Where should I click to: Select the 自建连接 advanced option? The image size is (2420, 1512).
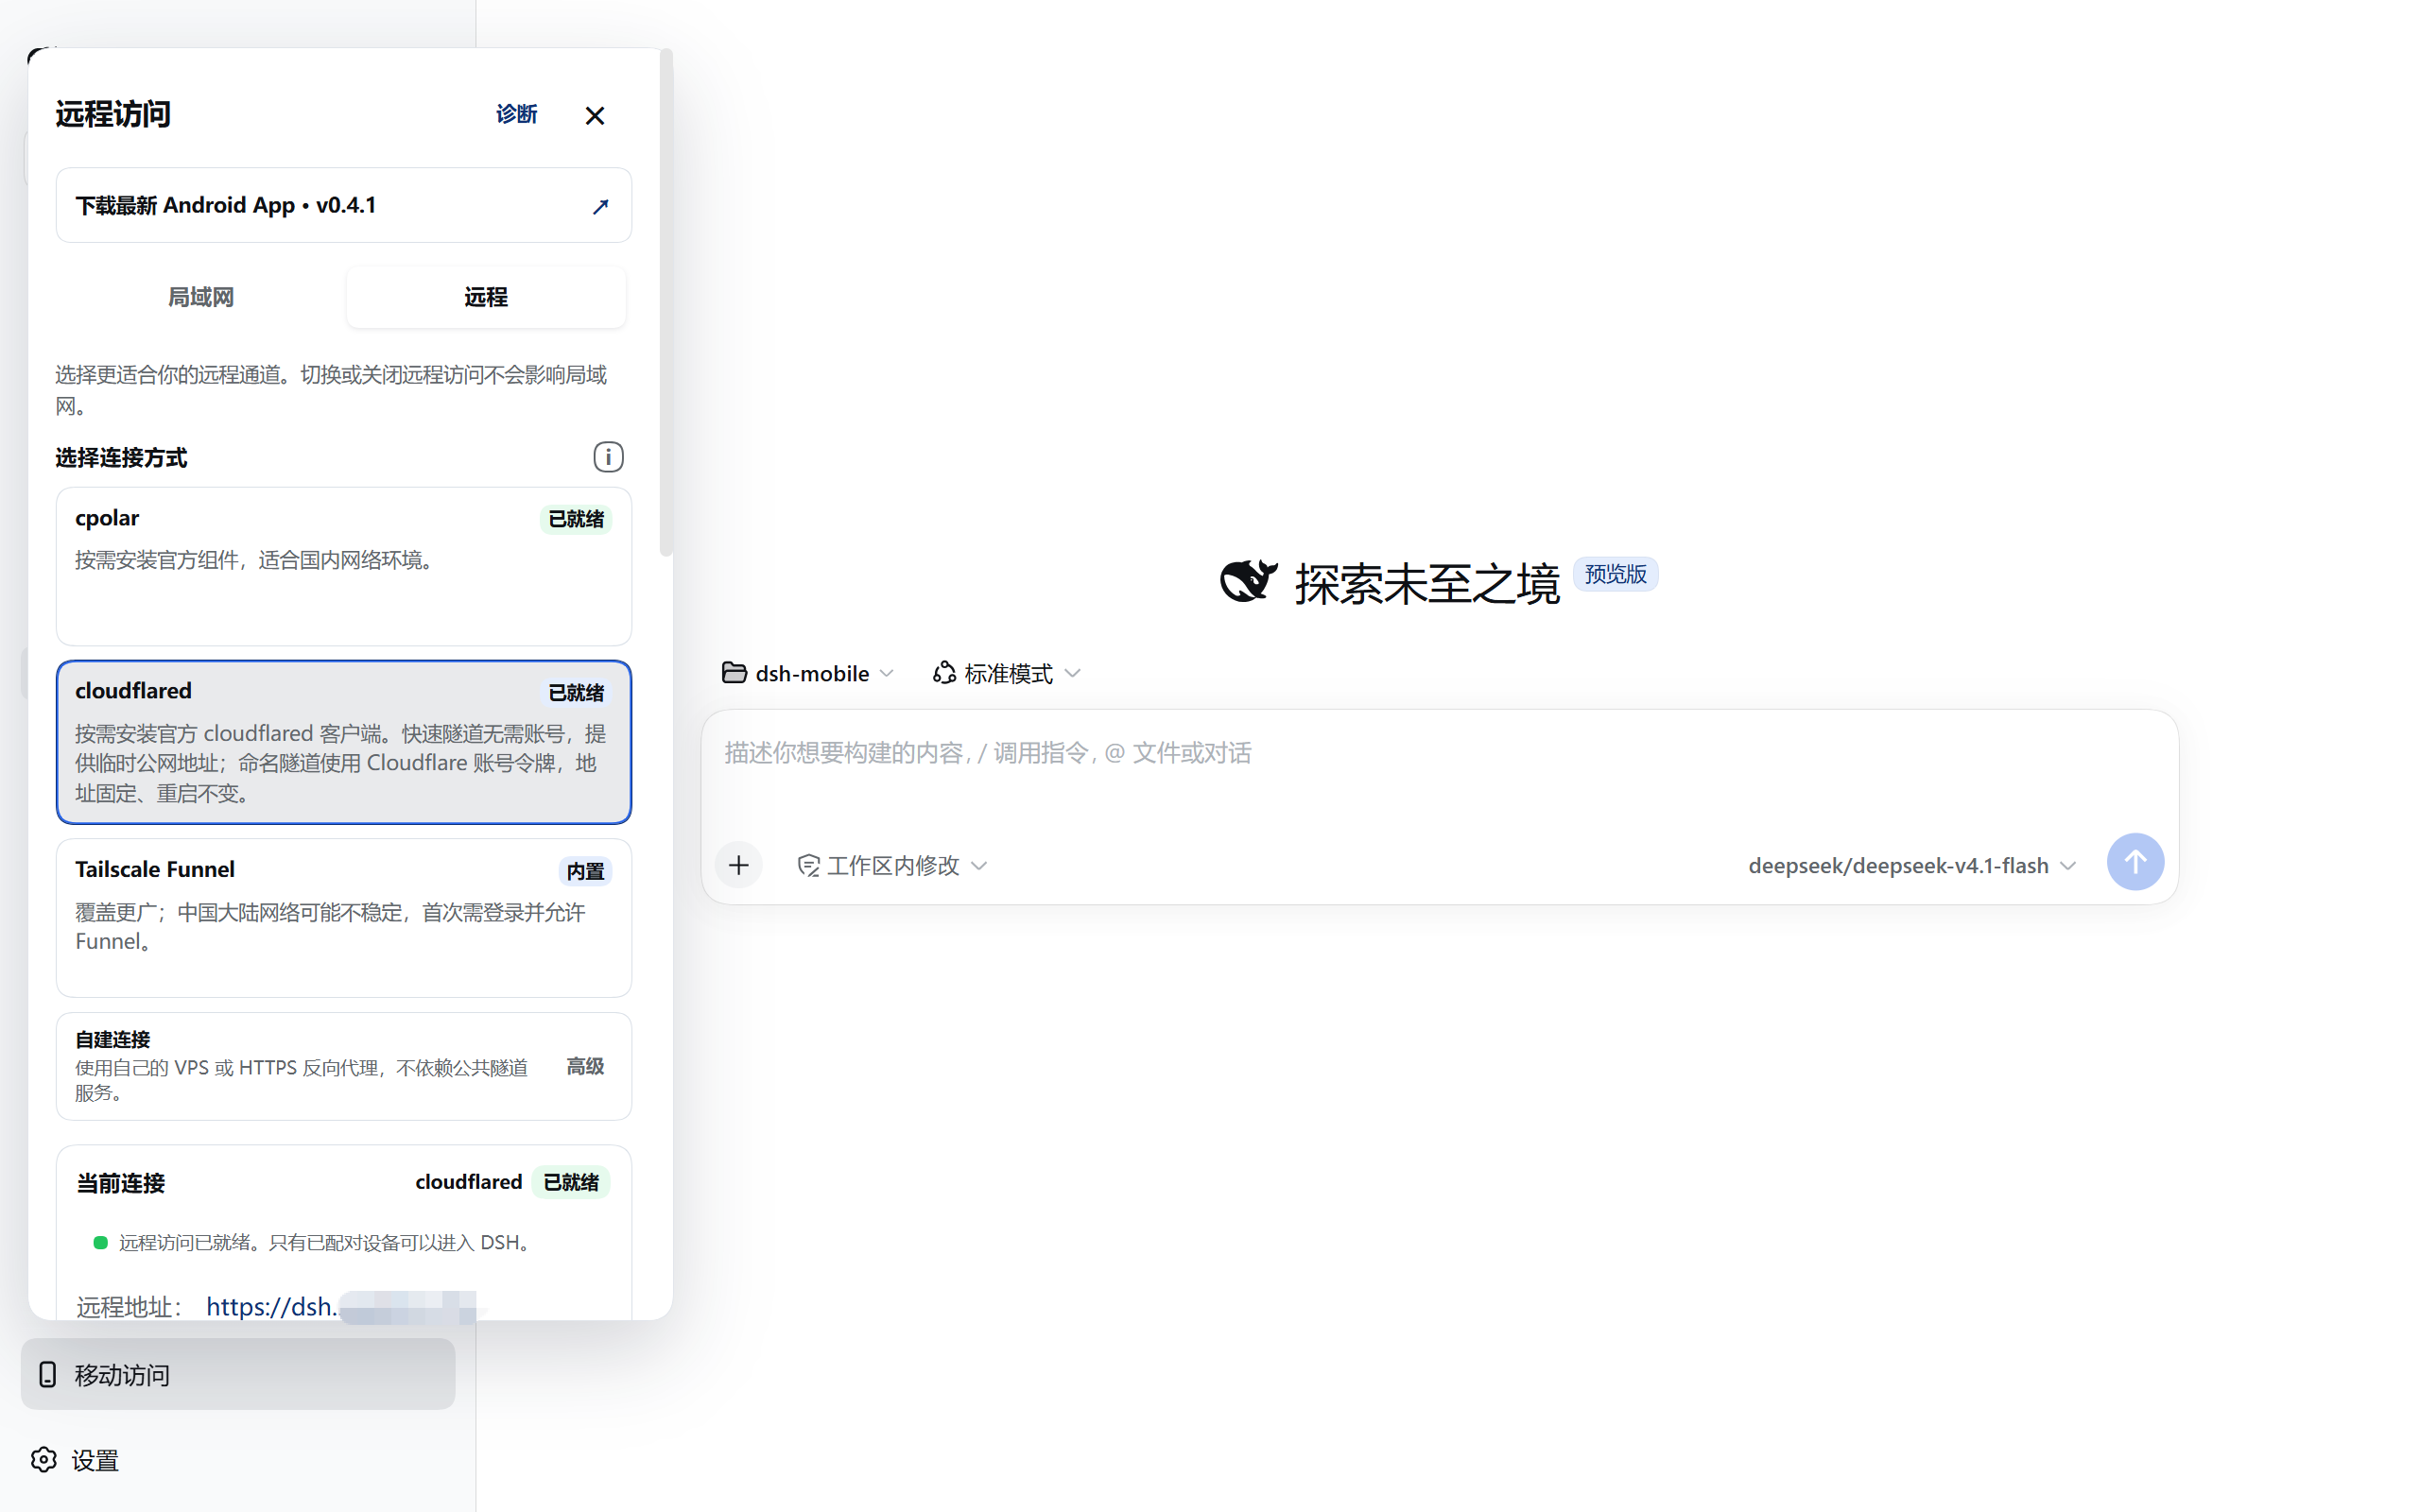coord(343,1066)
